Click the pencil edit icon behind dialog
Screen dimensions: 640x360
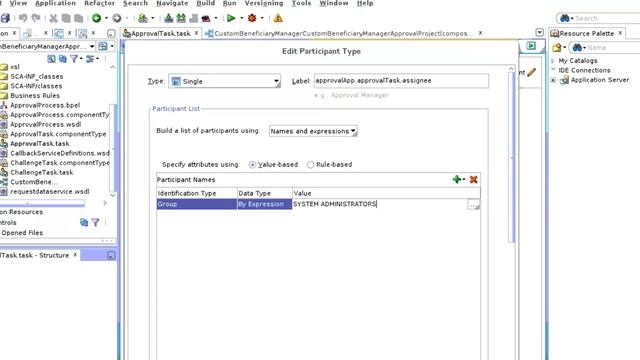pyautogui.click(x=531, y=72)
